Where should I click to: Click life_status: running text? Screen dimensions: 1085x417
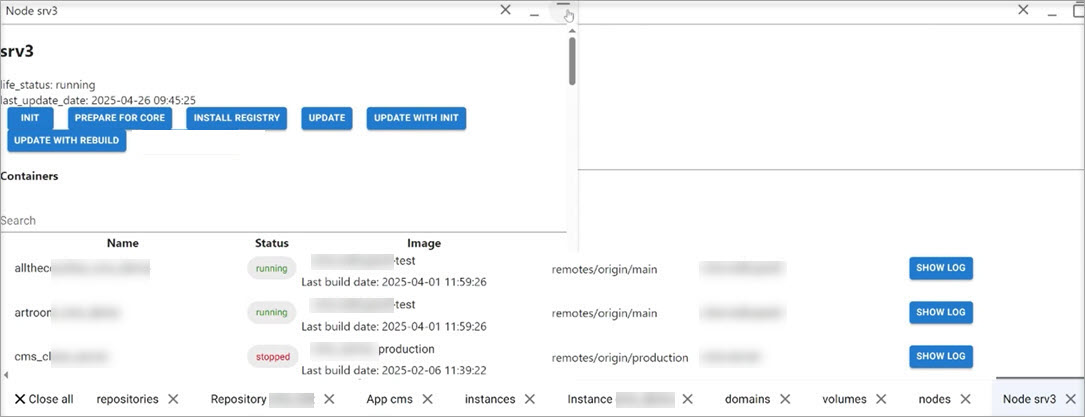pyautogui.click(x=48, y=85)
